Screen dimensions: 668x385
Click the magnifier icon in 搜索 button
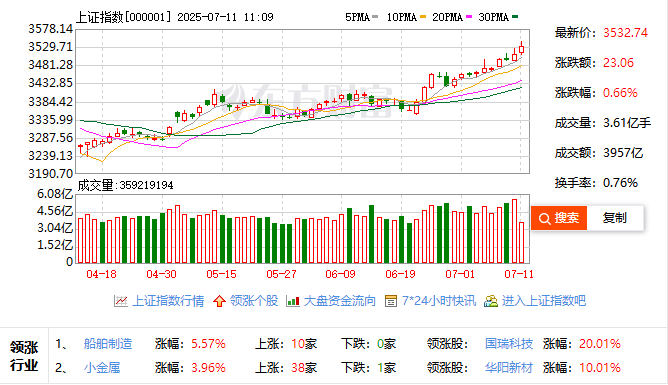pos(544,218)
